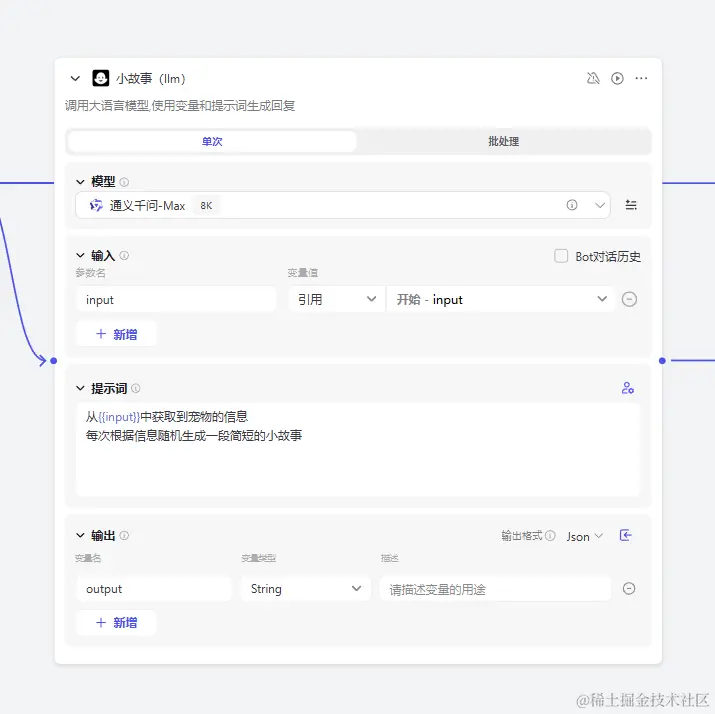Click the input parameter name field

click(x=176, y=300)
